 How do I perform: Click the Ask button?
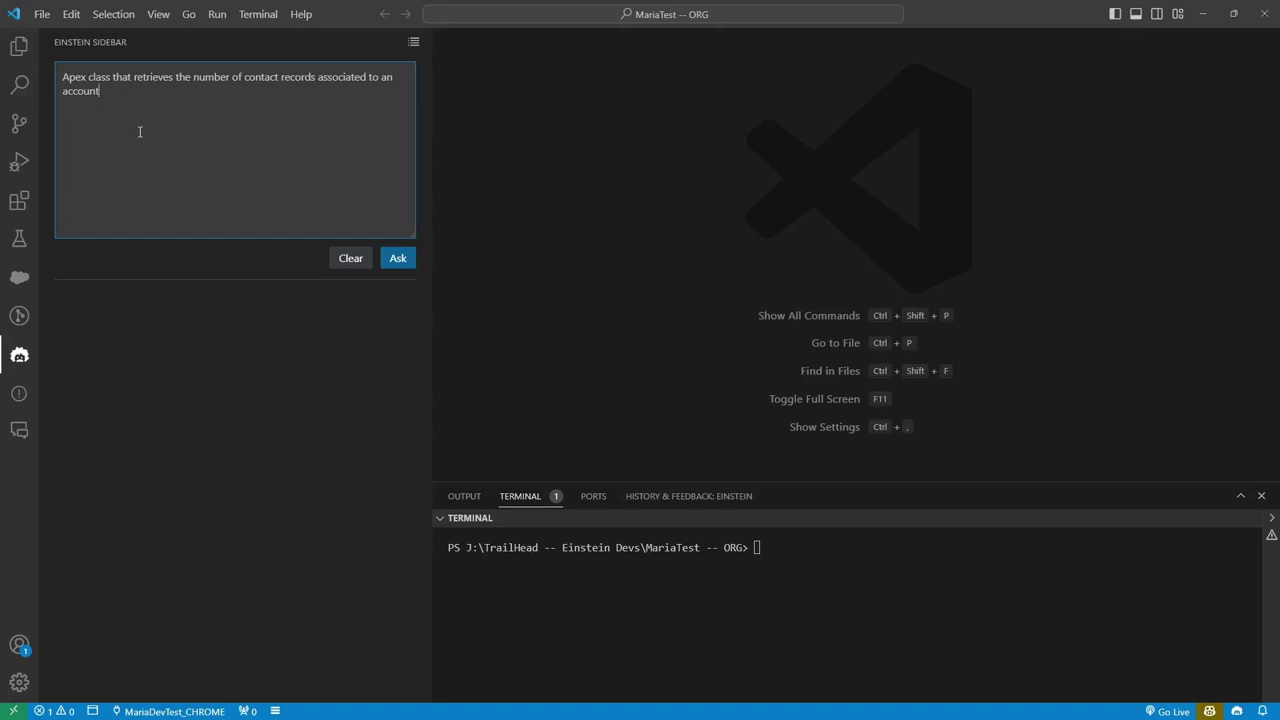[x=398, y=258]
